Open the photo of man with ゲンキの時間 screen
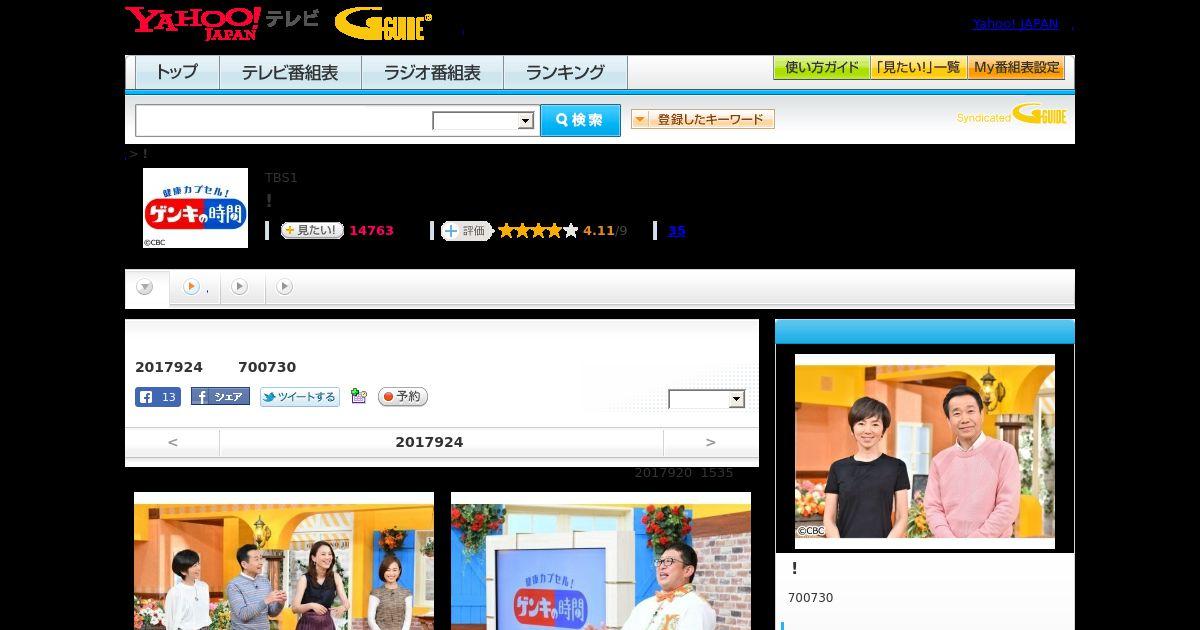 point(601,561)
